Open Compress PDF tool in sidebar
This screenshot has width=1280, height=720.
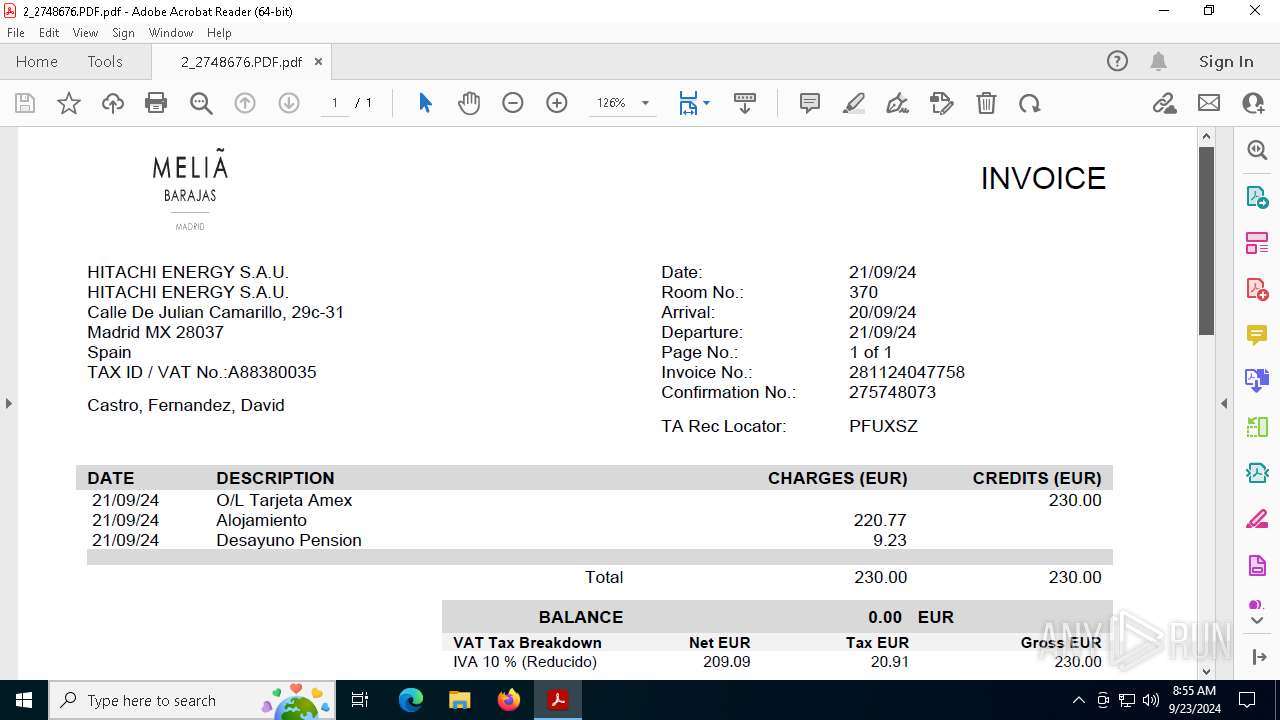pos(1257,473)
